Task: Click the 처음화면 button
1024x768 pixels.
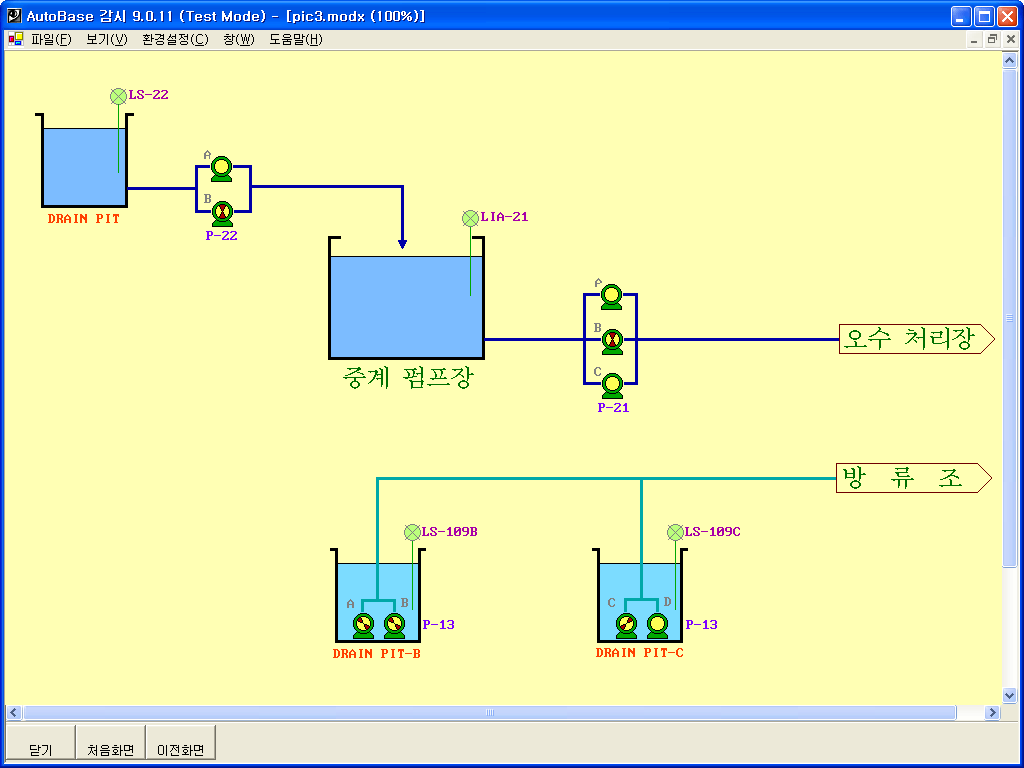Action: tap(110, 749)
